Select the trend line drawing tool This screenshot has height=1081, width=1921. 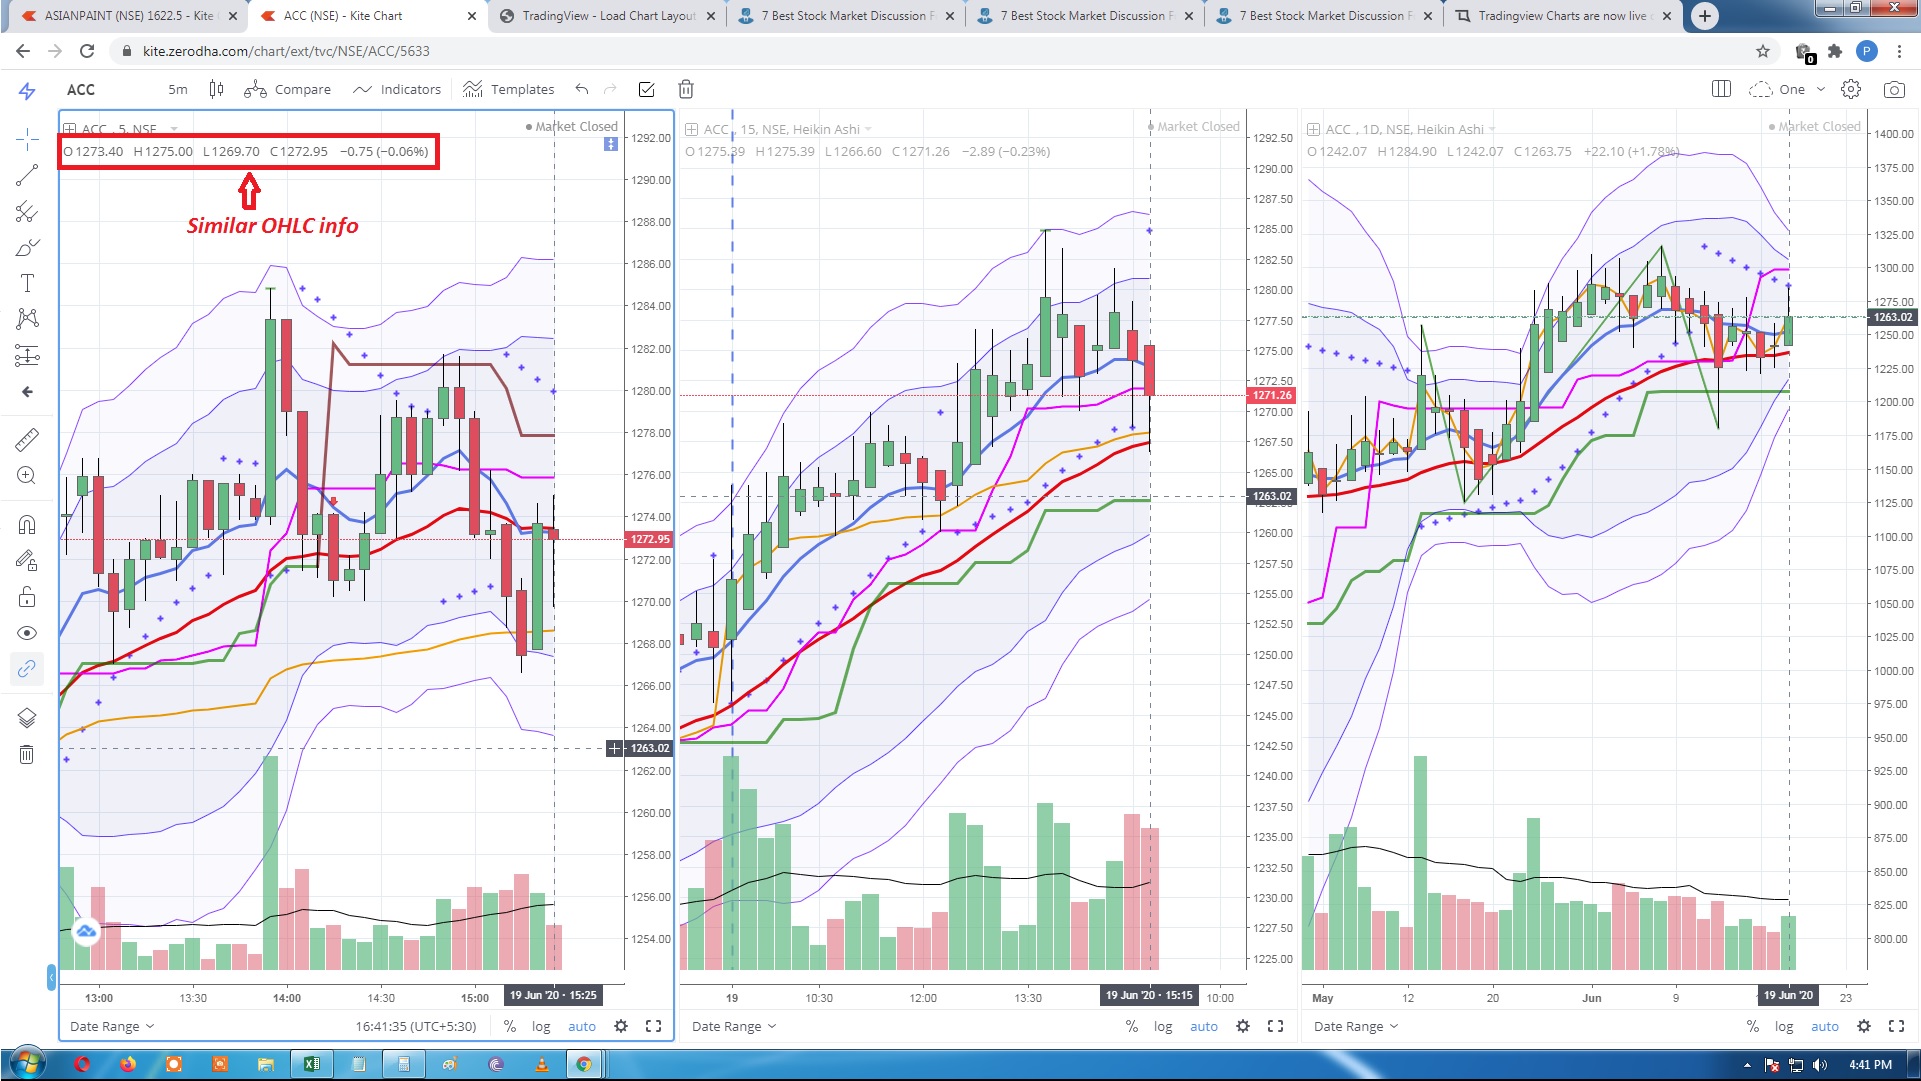coord(27,176)
